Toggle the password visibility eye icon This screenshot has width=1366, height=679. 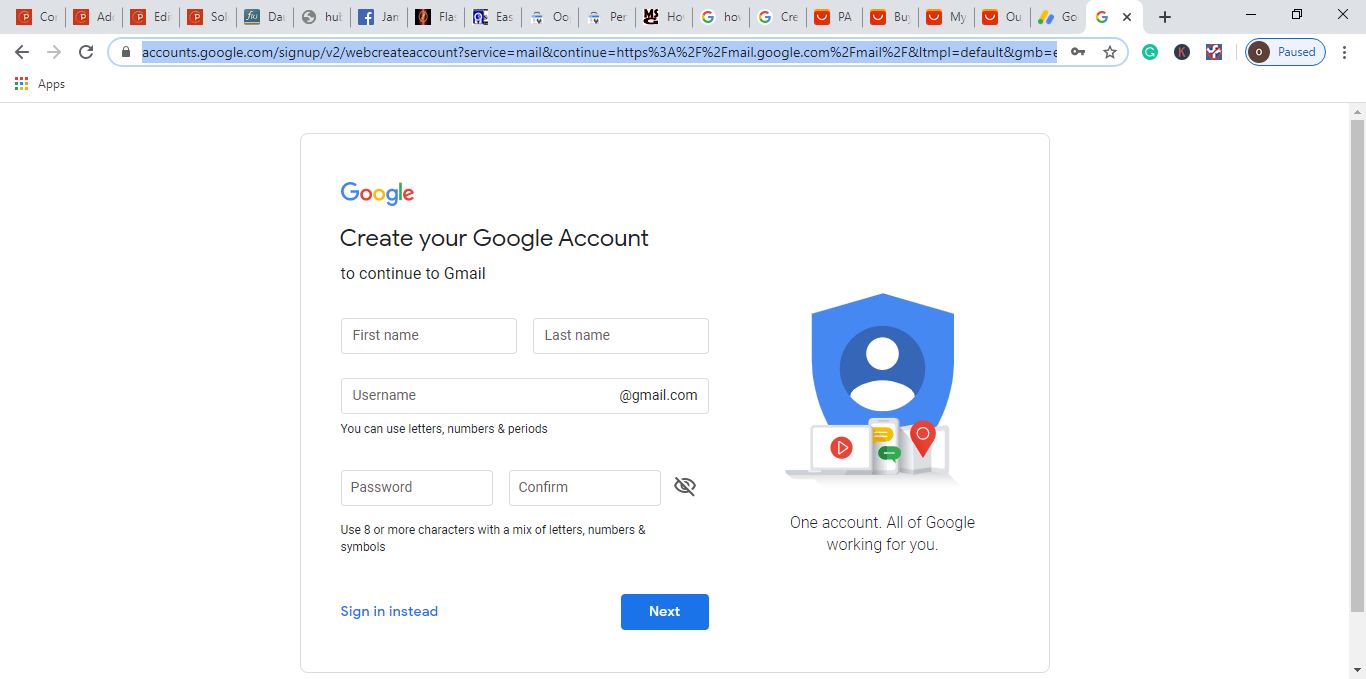click(684, 486)
